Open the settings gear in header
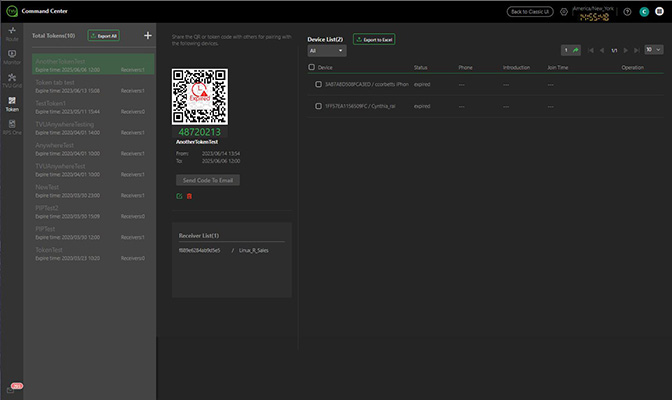 click(564, 12)
